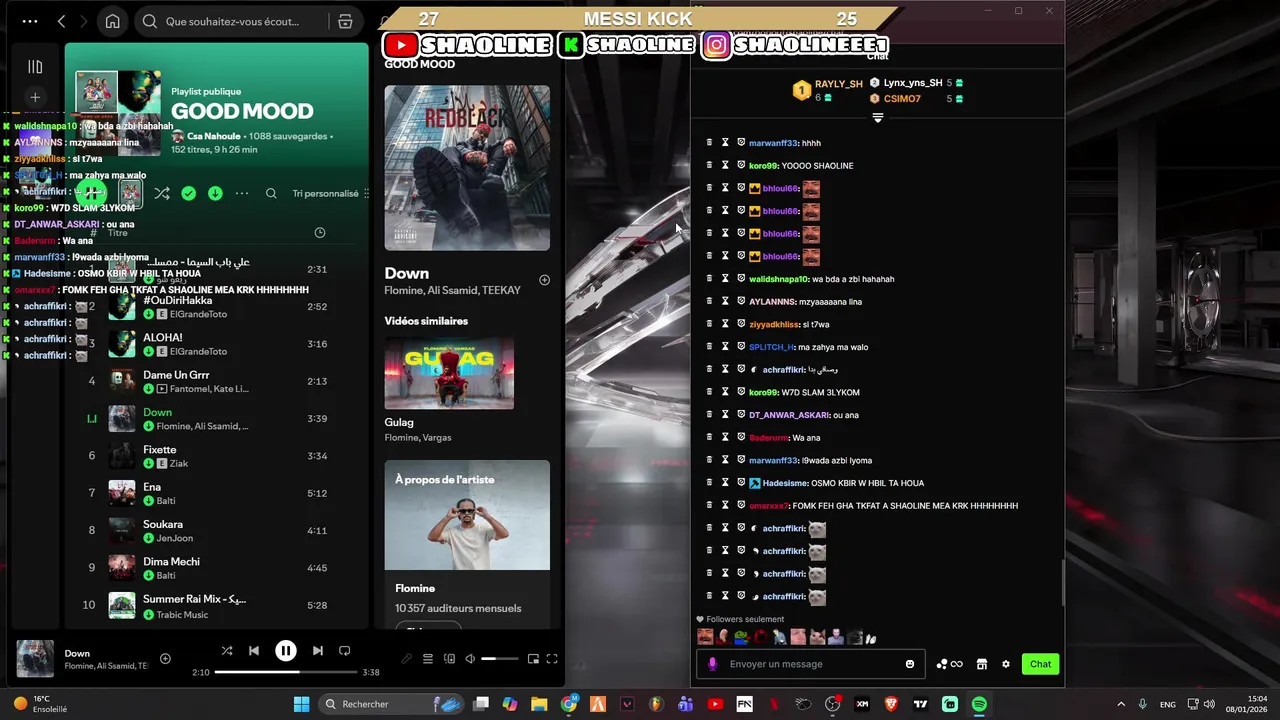Viewport: 1280px width, 720px height.
Task: Add 'Down' to playlist via plus in side panel
Action: 544,280
